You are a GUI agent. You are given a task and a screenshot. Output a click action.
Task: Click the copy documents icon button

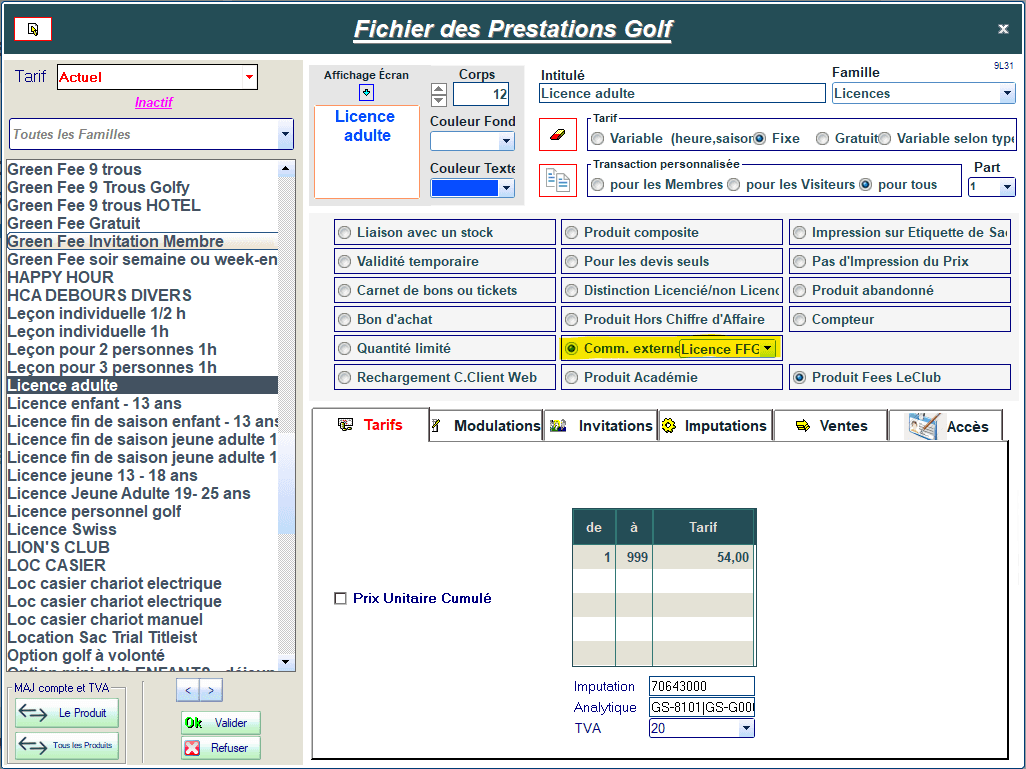pyautogui.click(x=557, y=180)
